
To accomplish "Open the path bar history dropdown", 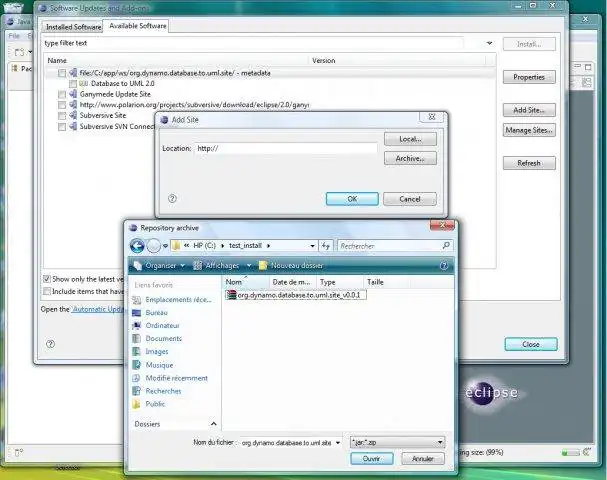I will (x=312, y=246).
